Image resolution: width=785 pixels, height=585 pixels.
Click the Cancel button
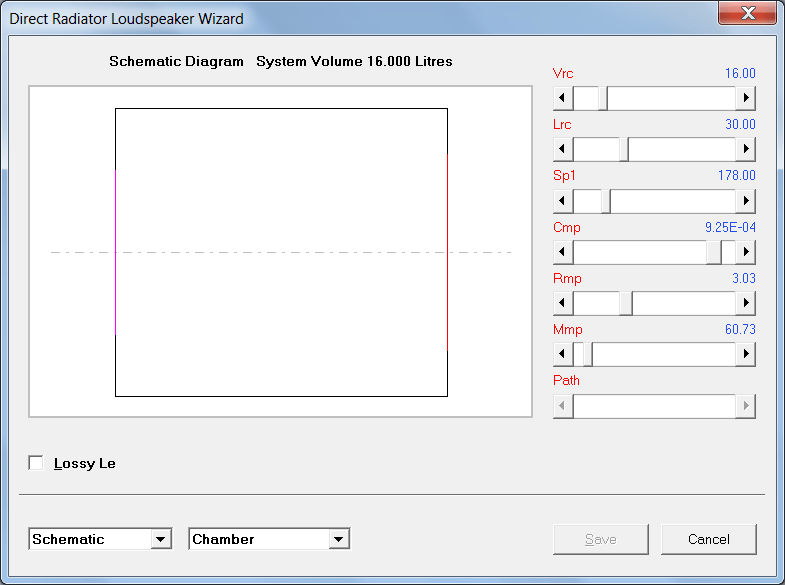pyautogui.click(x=708, y=539)
